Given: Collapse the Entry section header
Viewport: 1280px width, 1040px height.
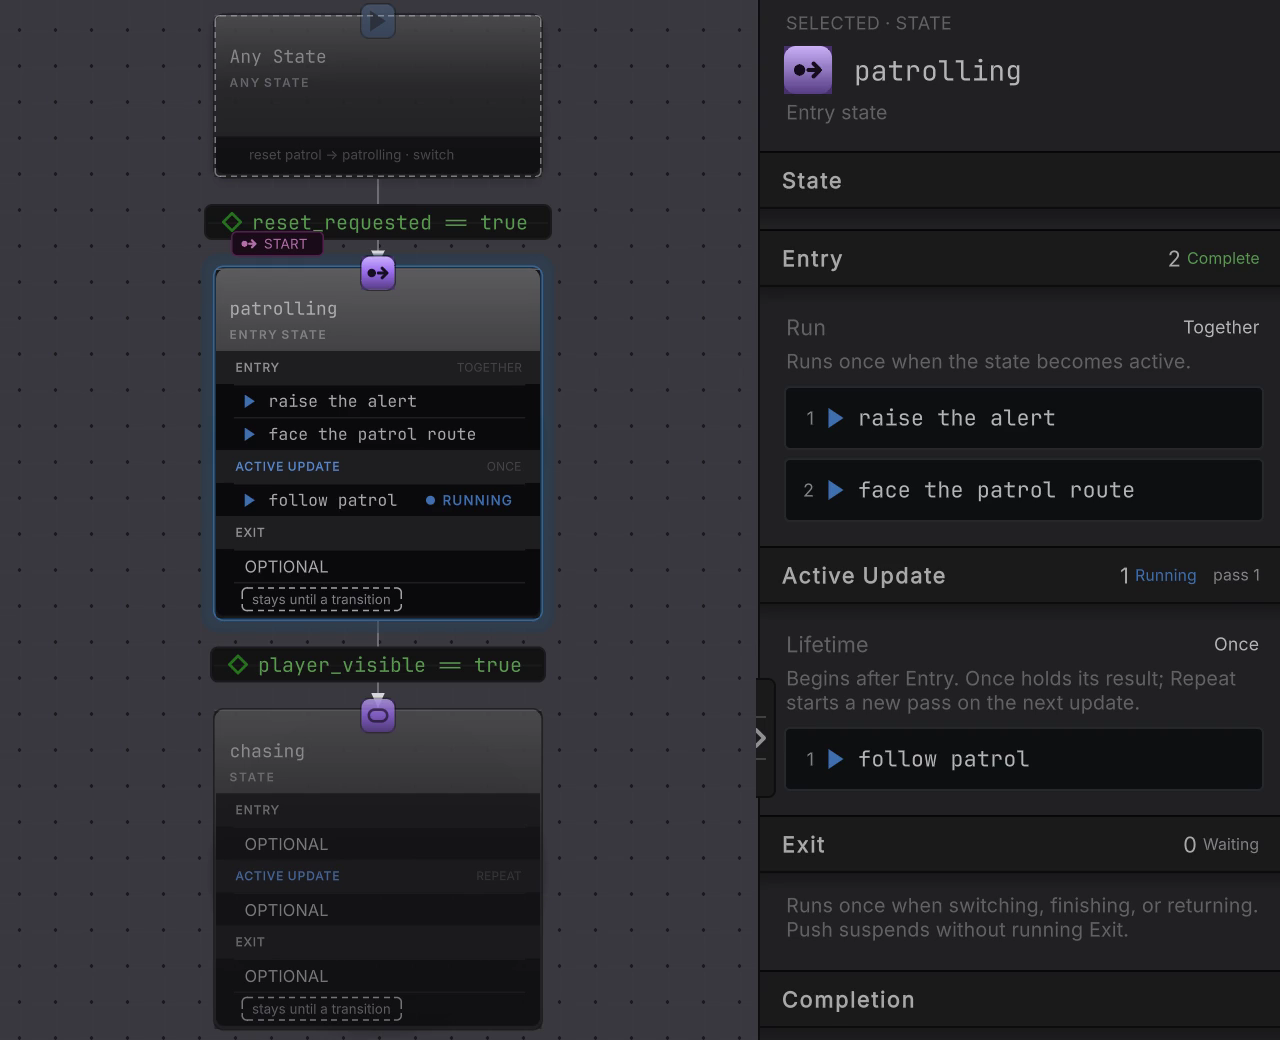Looking at the screenshot, I should click(x=1020, y=259).
